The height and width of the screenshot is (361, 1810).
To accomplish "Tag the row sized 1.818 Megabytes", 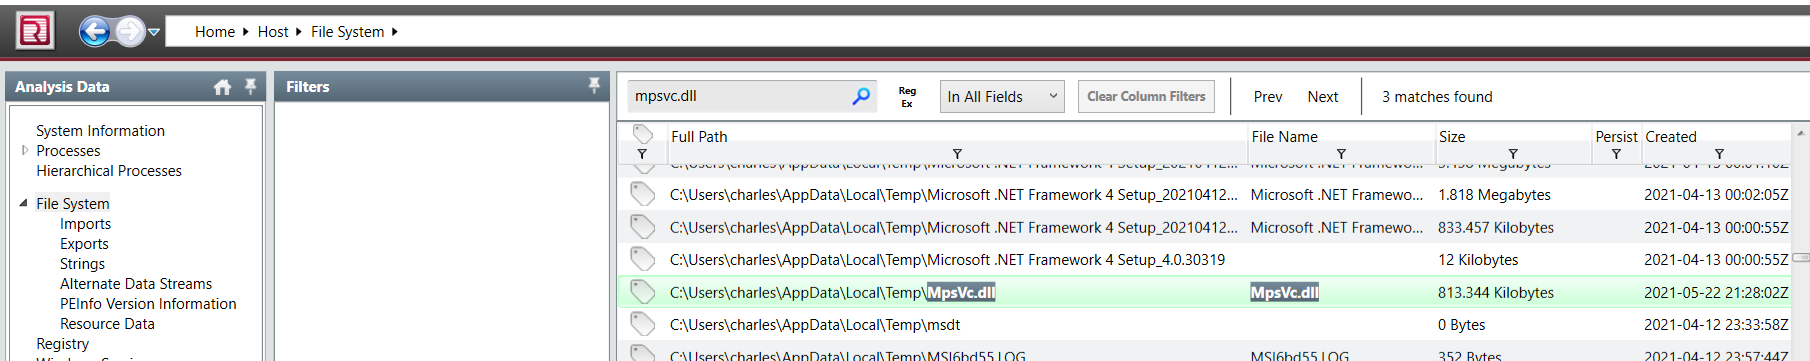I will 642,194.
